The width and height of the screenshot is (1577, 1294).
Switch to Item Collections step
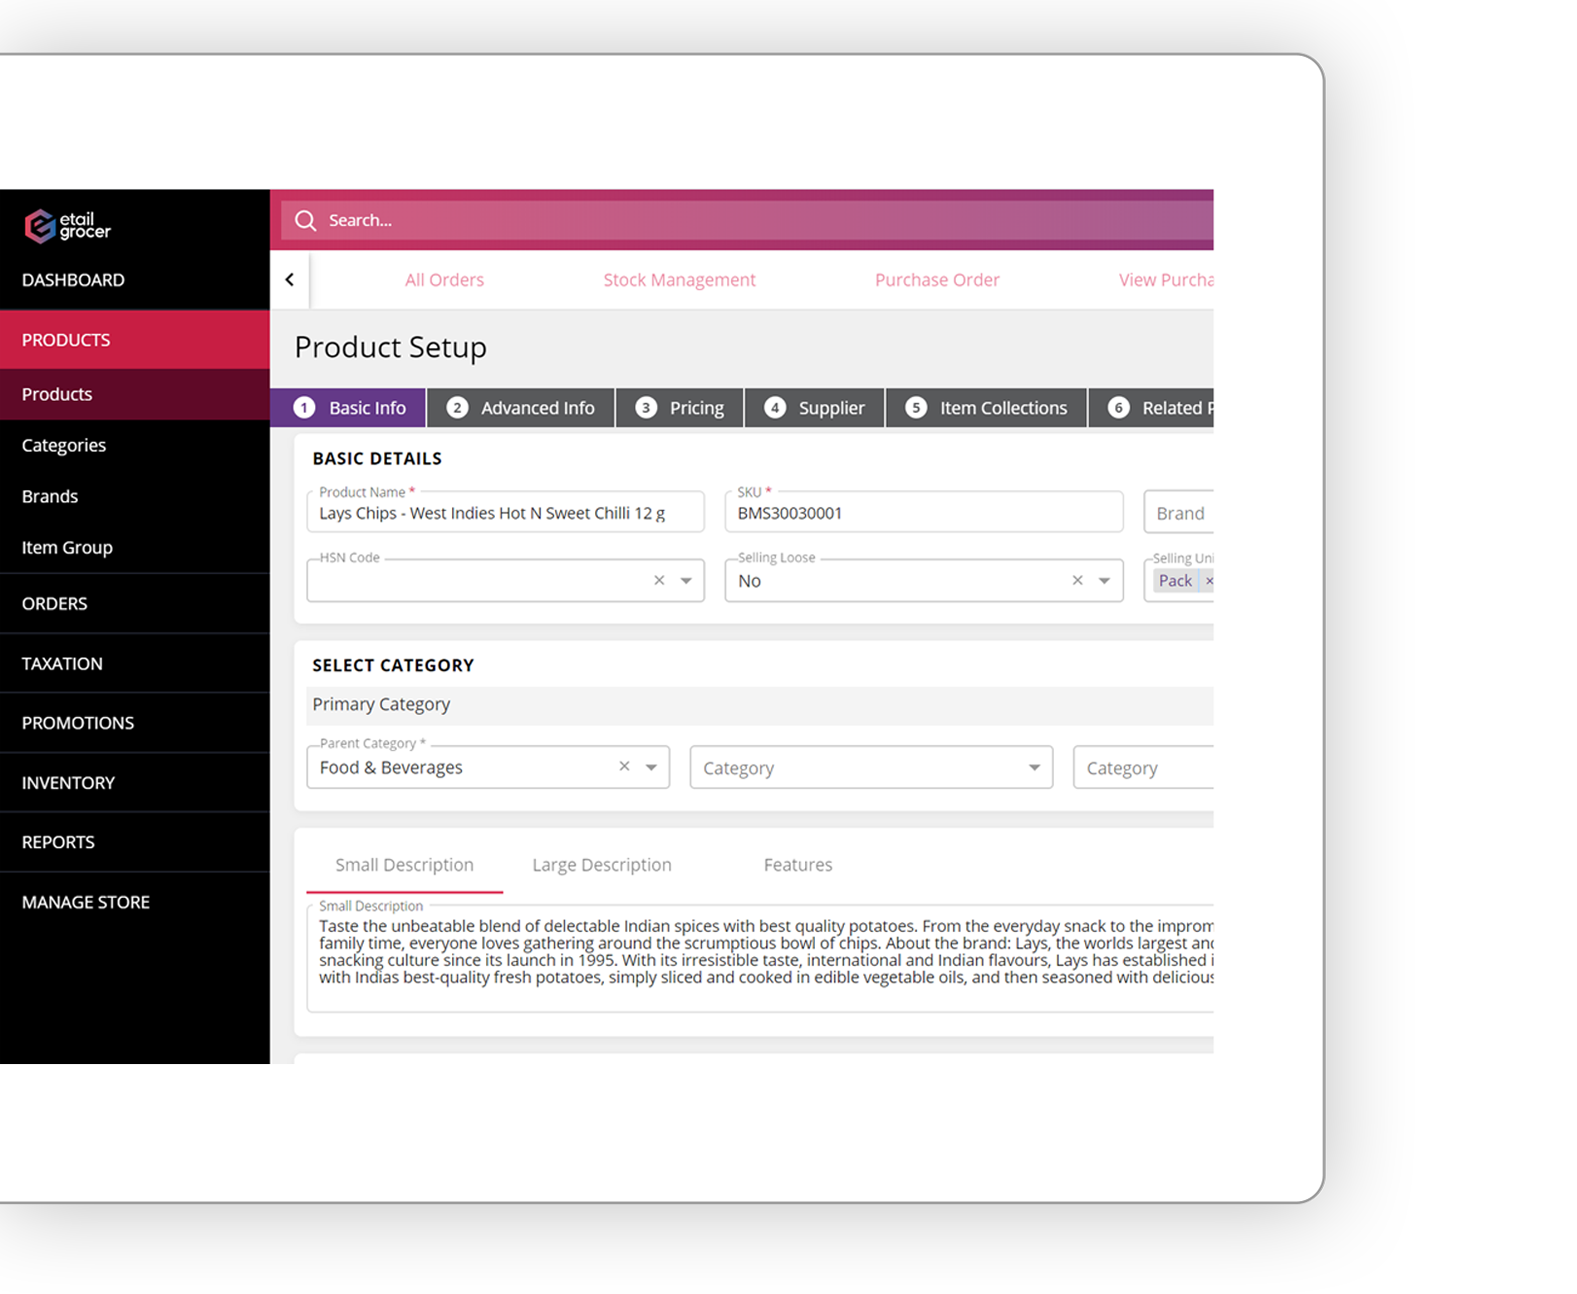(986, 408)
